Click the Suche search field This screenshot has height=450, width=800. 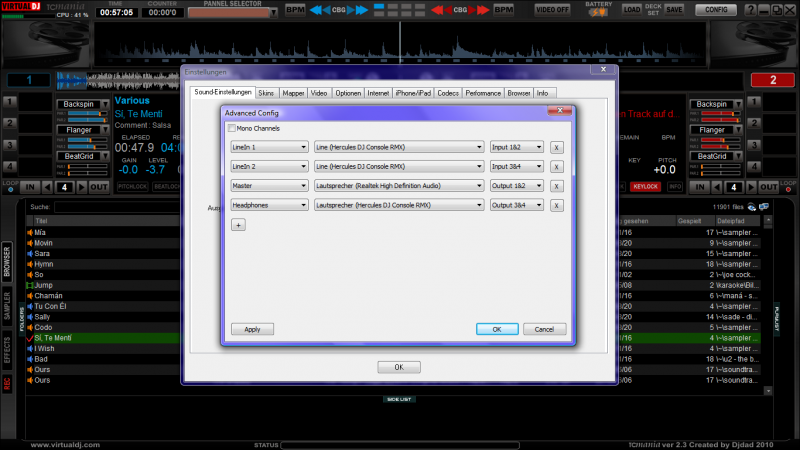[117, 207]
